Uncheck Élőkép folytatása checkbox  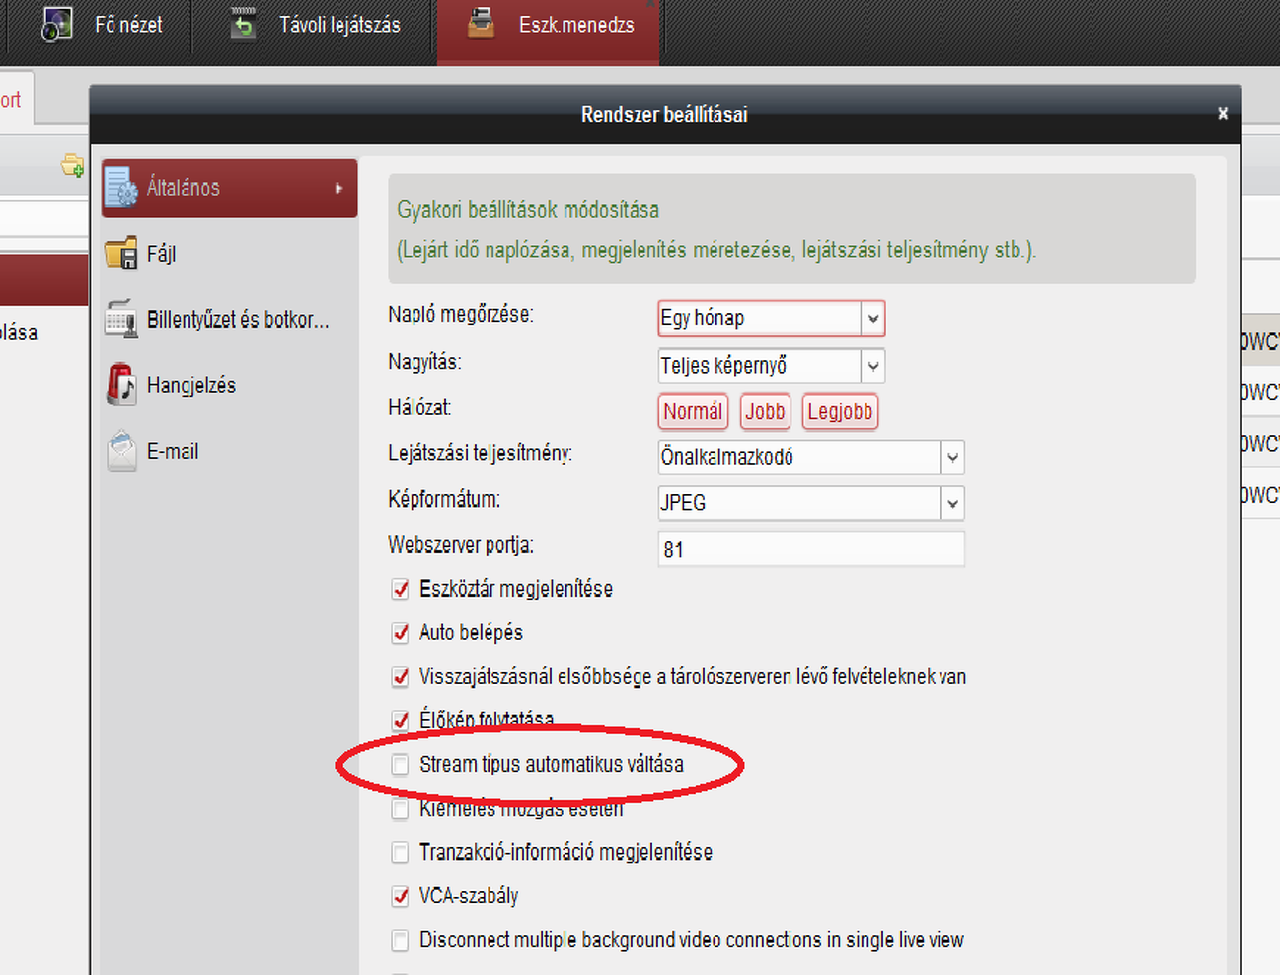point(400,721)
